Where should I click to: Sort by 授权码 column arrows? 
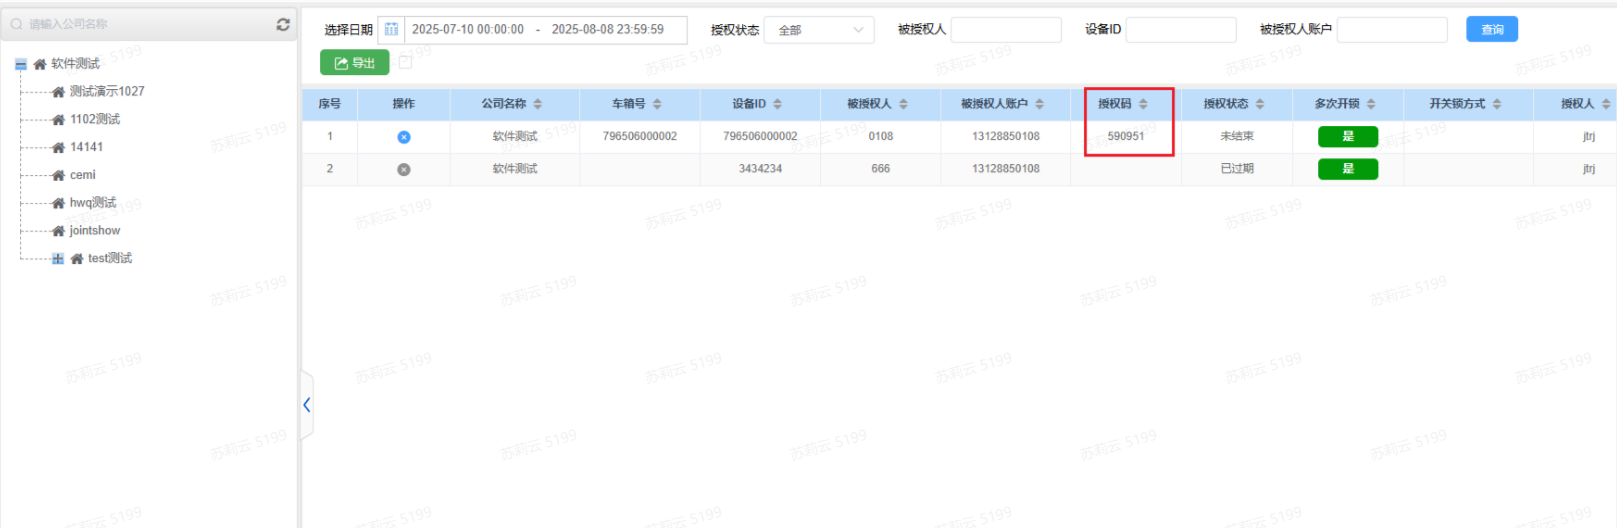point(1143,104)
